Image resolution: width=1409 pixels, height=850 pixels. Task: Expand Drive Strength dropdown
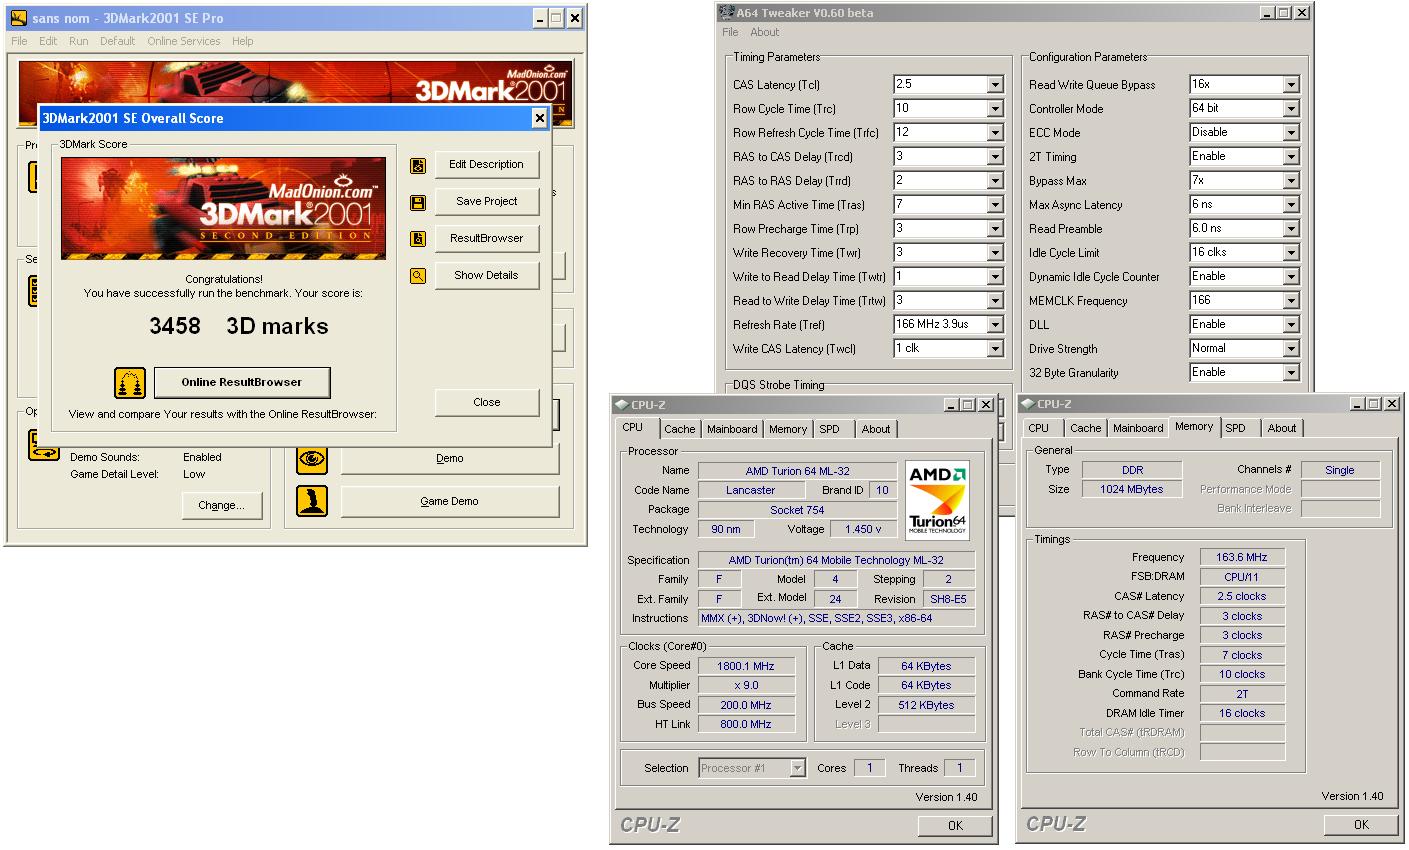point(1291,349)
